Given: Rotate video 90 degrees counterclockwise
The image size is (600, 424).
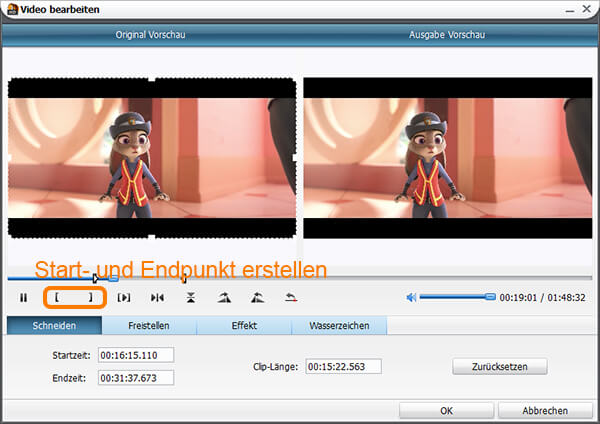Looking at the screenshot, I should point(258,297).
